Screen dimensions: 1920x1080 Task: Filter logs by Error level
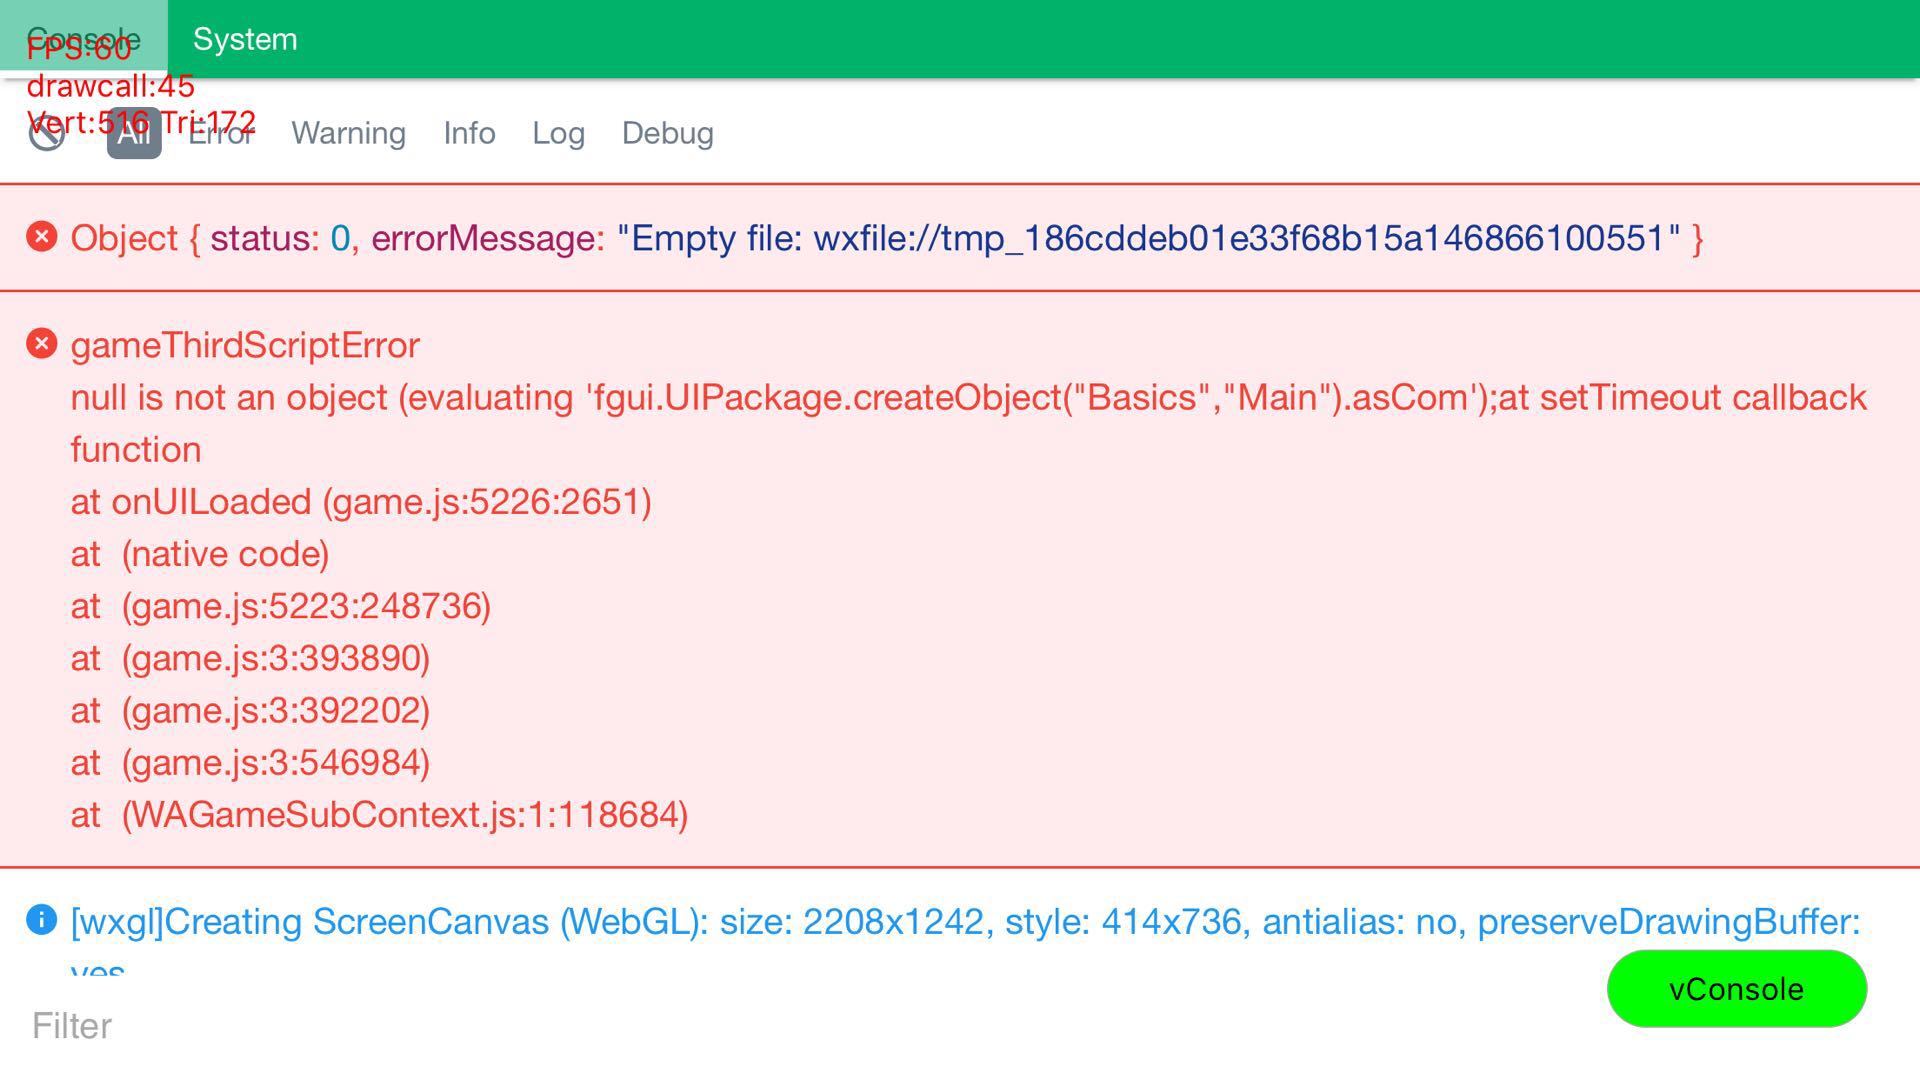[221, 134]
